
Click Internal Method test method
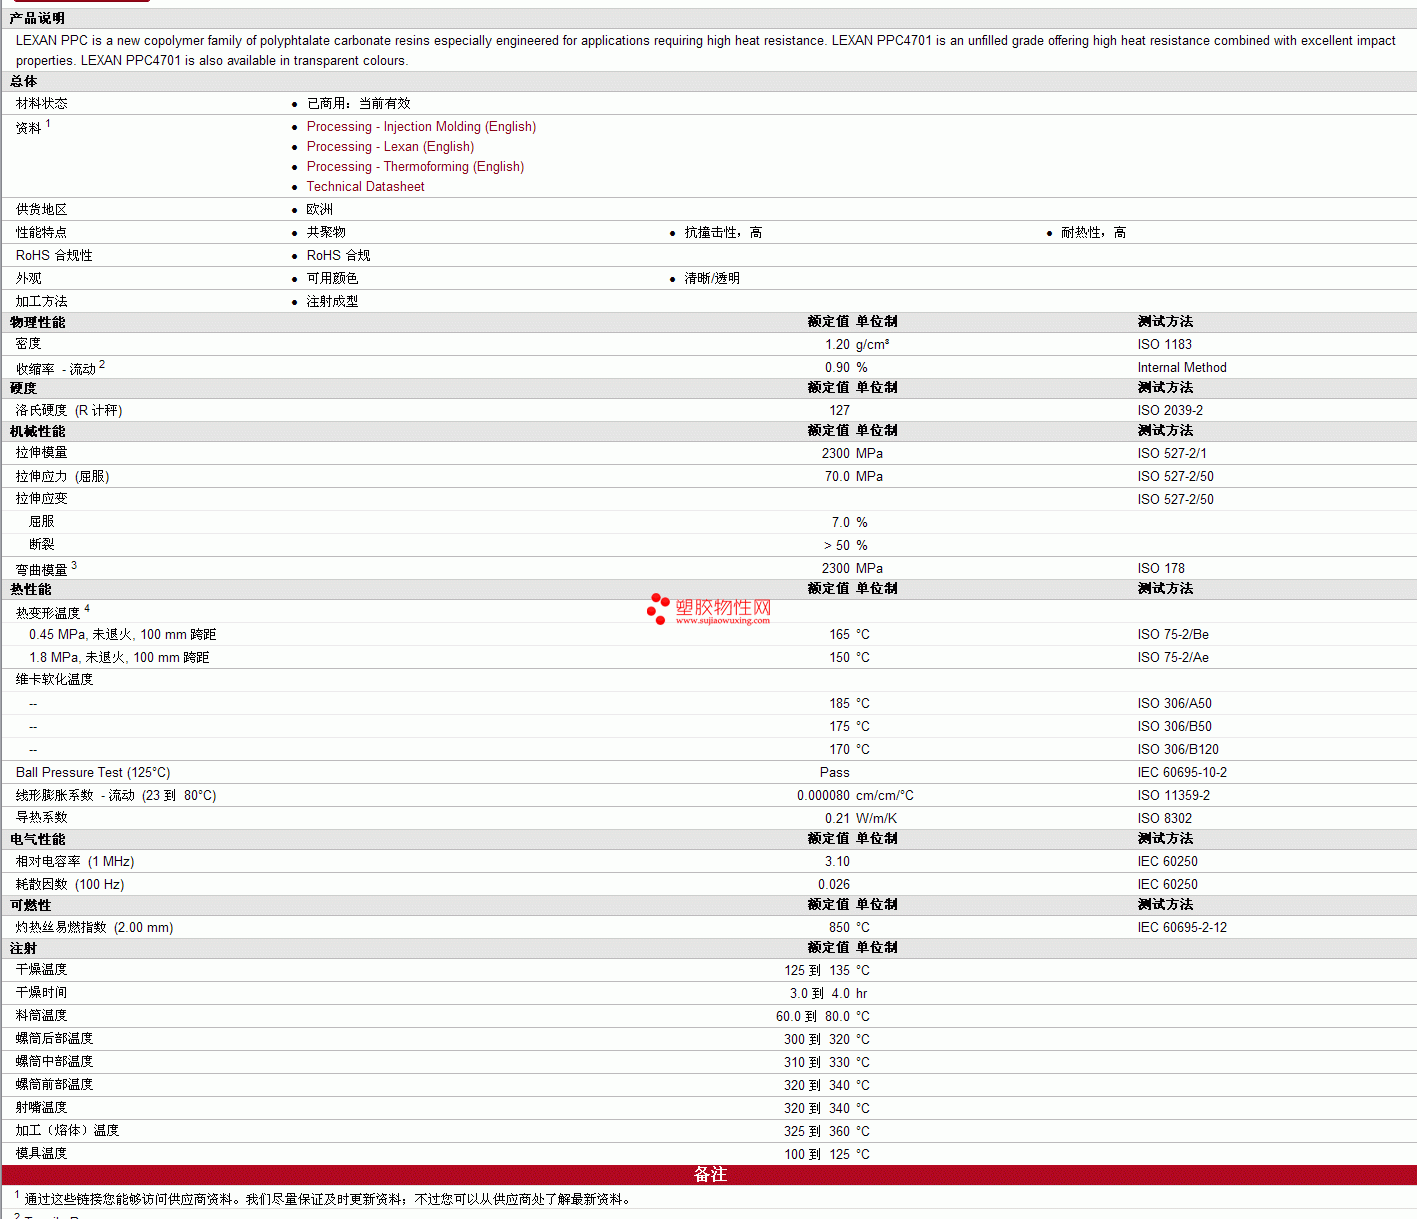pos(1182,368)
